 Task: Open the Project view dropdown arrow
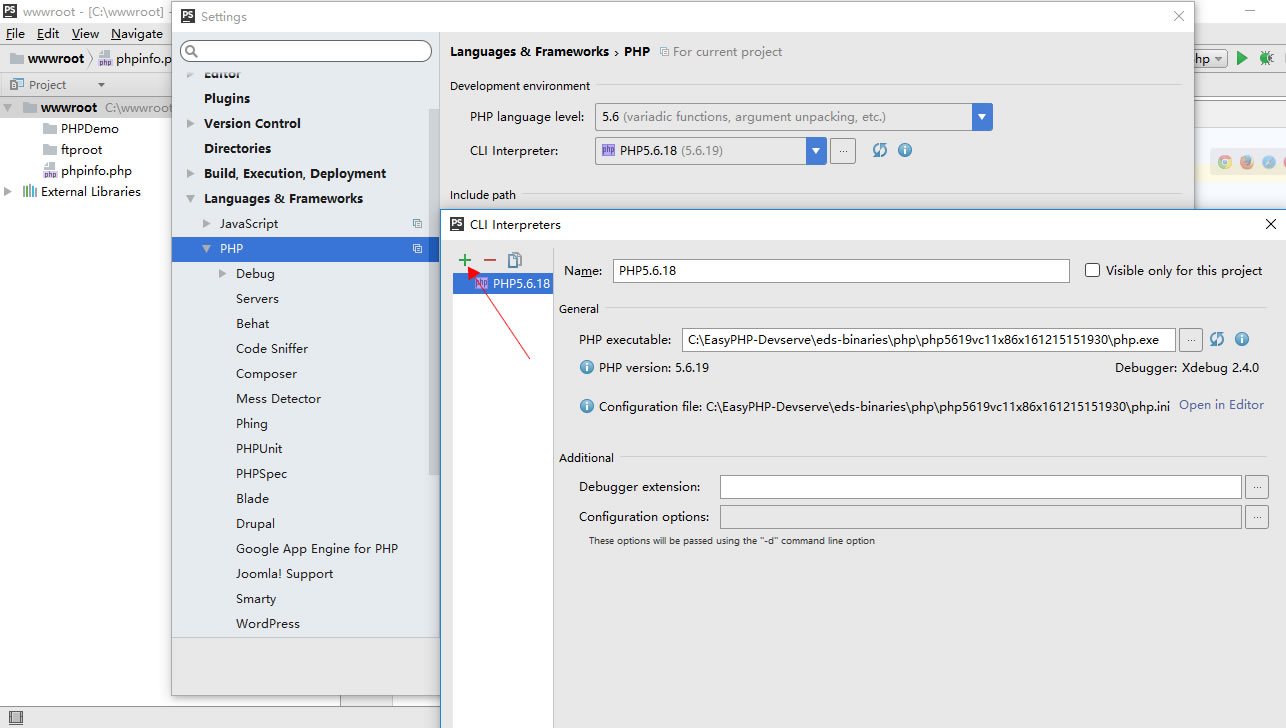click(x=101, y=85)
